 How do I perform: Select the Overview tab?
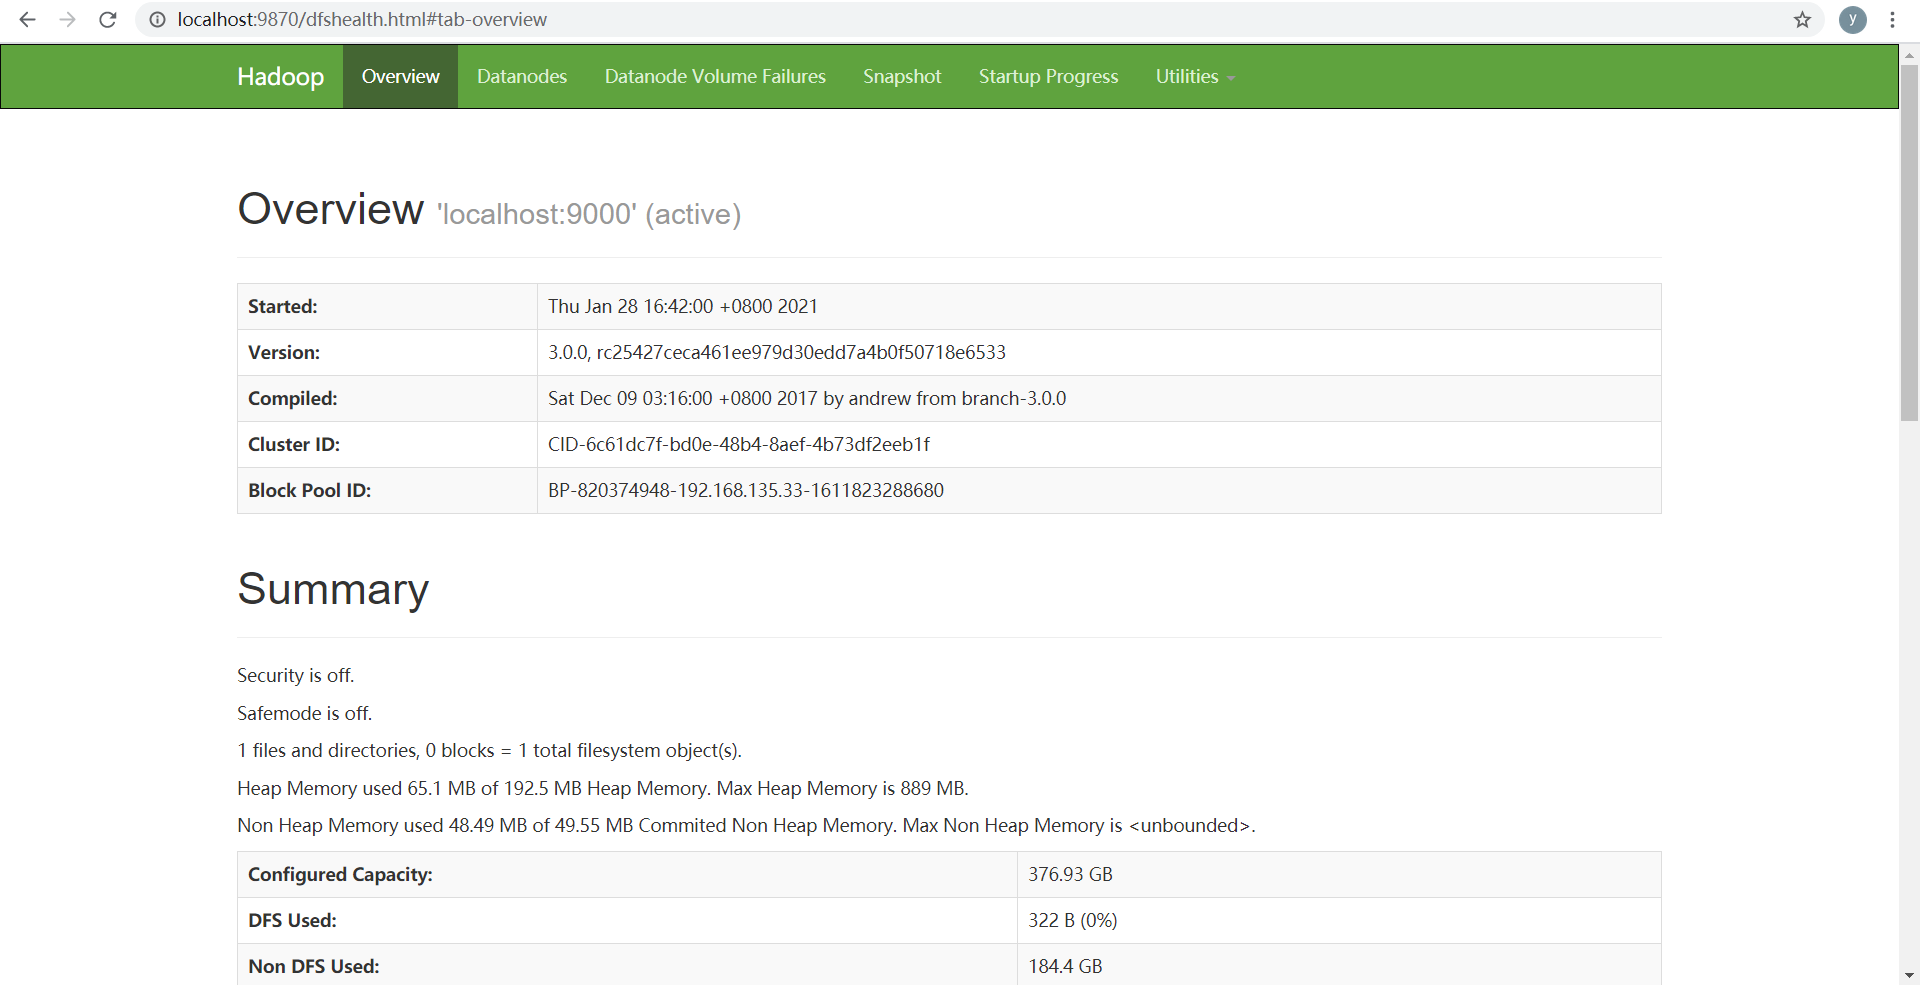tap(400, 76)
